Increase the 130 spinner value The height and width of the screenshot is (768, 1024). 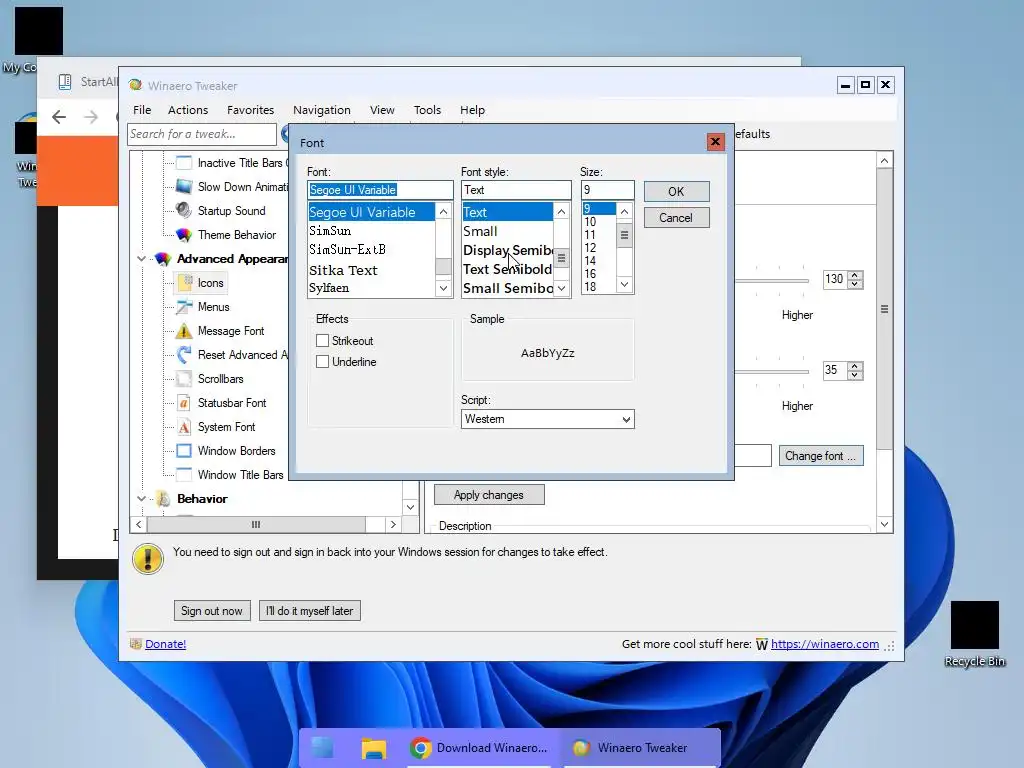(854, 275)
